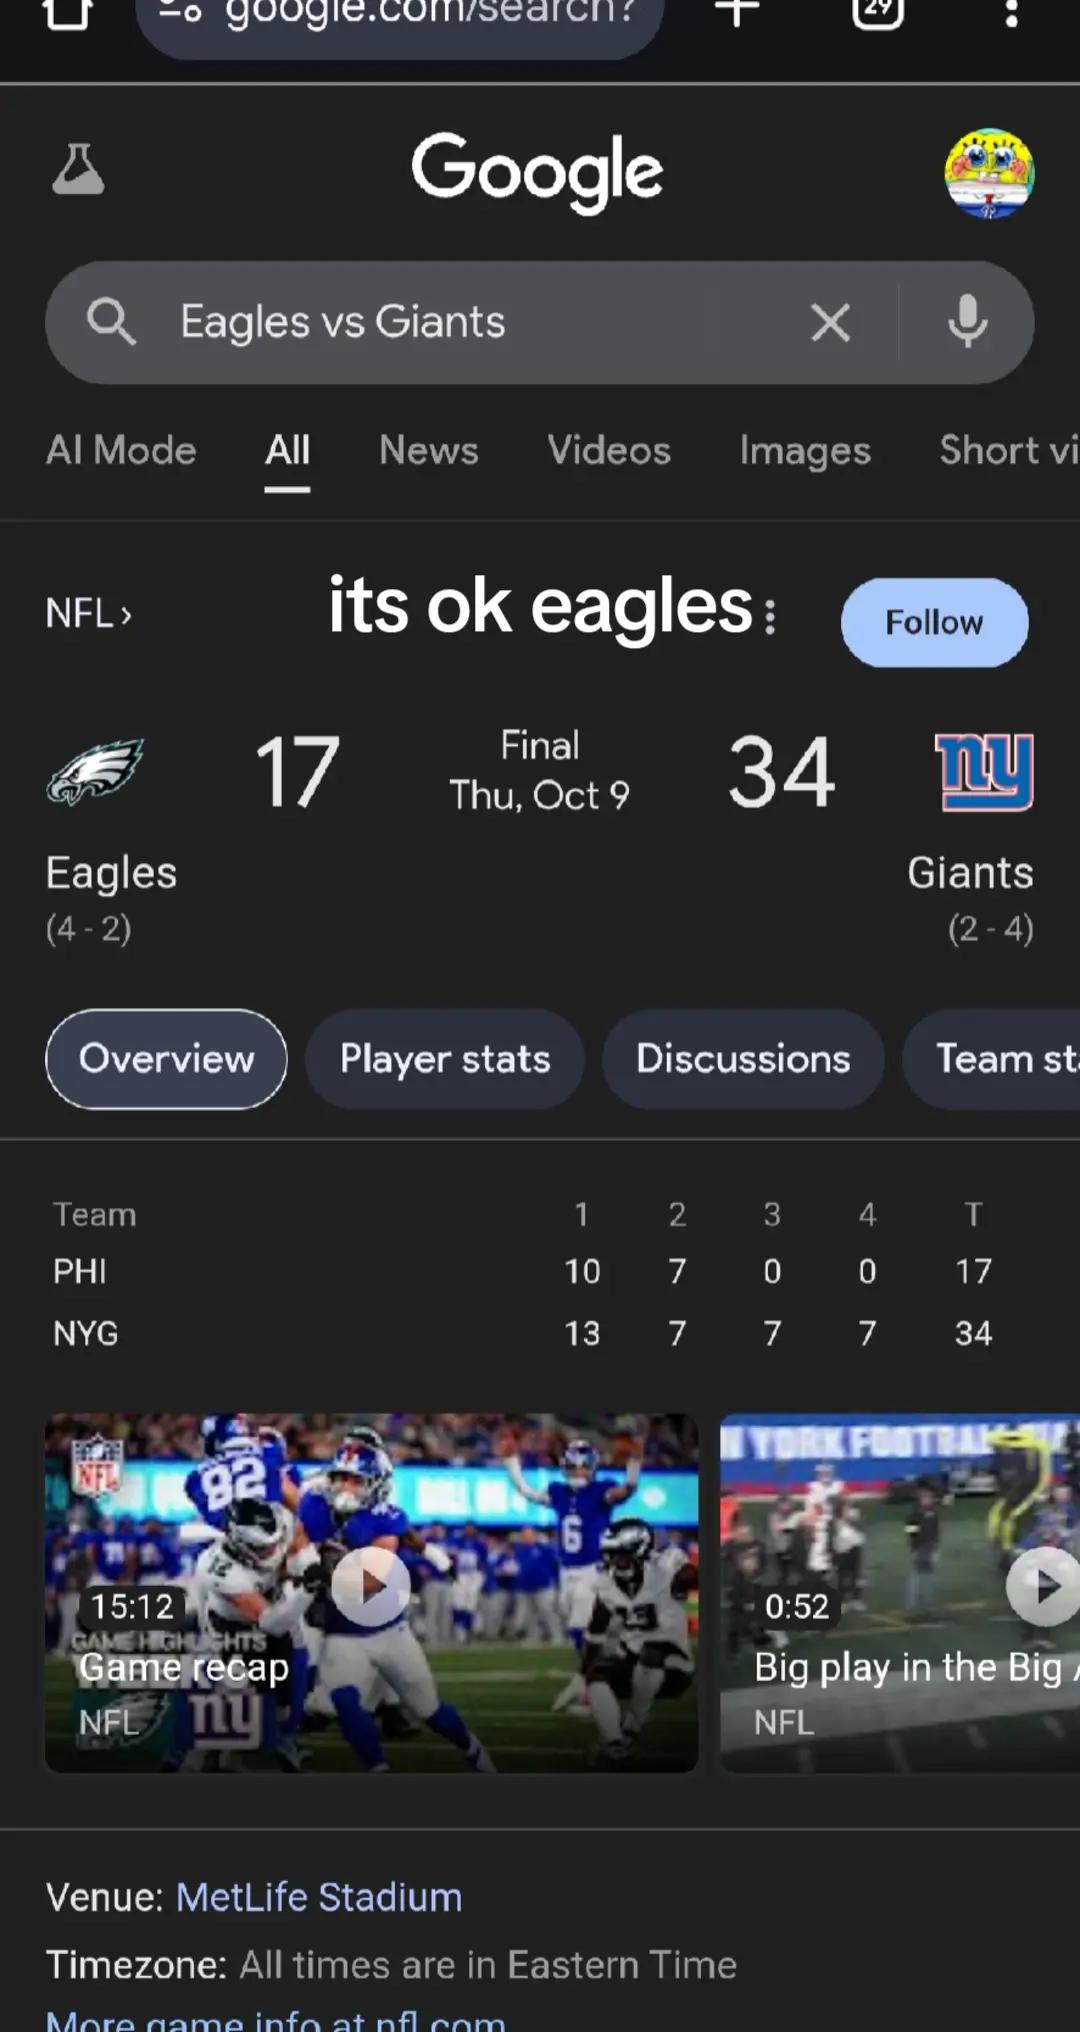Open browser three-dot menu

[x=1011, y=14]
